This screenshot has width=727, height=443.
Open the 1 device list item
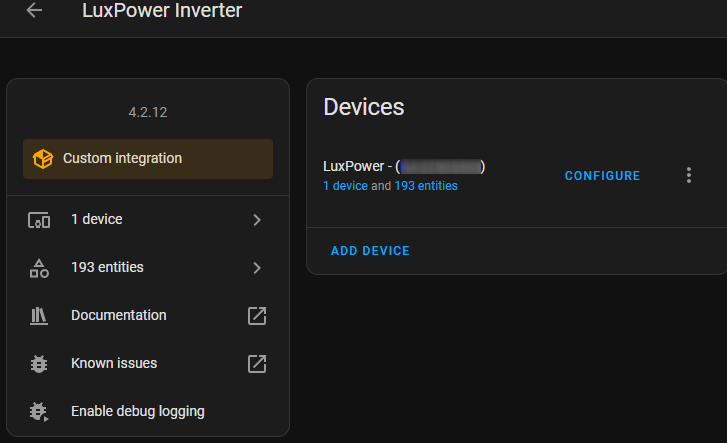click(148, 220)
